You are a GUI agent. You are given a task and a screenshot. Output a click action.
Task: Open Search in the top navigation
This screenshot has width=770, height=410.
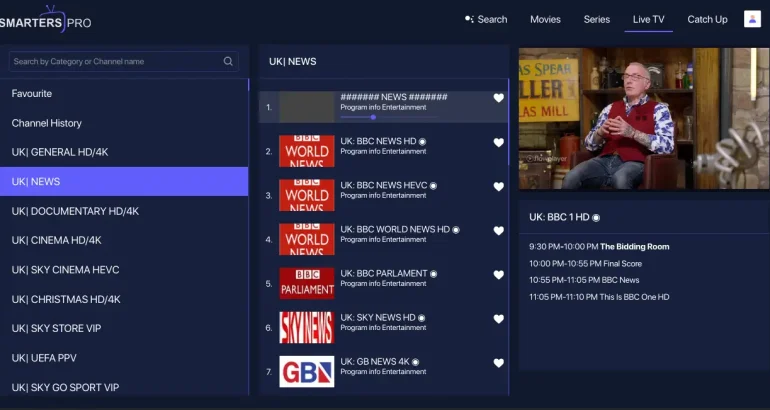click(x=486, y=19)
